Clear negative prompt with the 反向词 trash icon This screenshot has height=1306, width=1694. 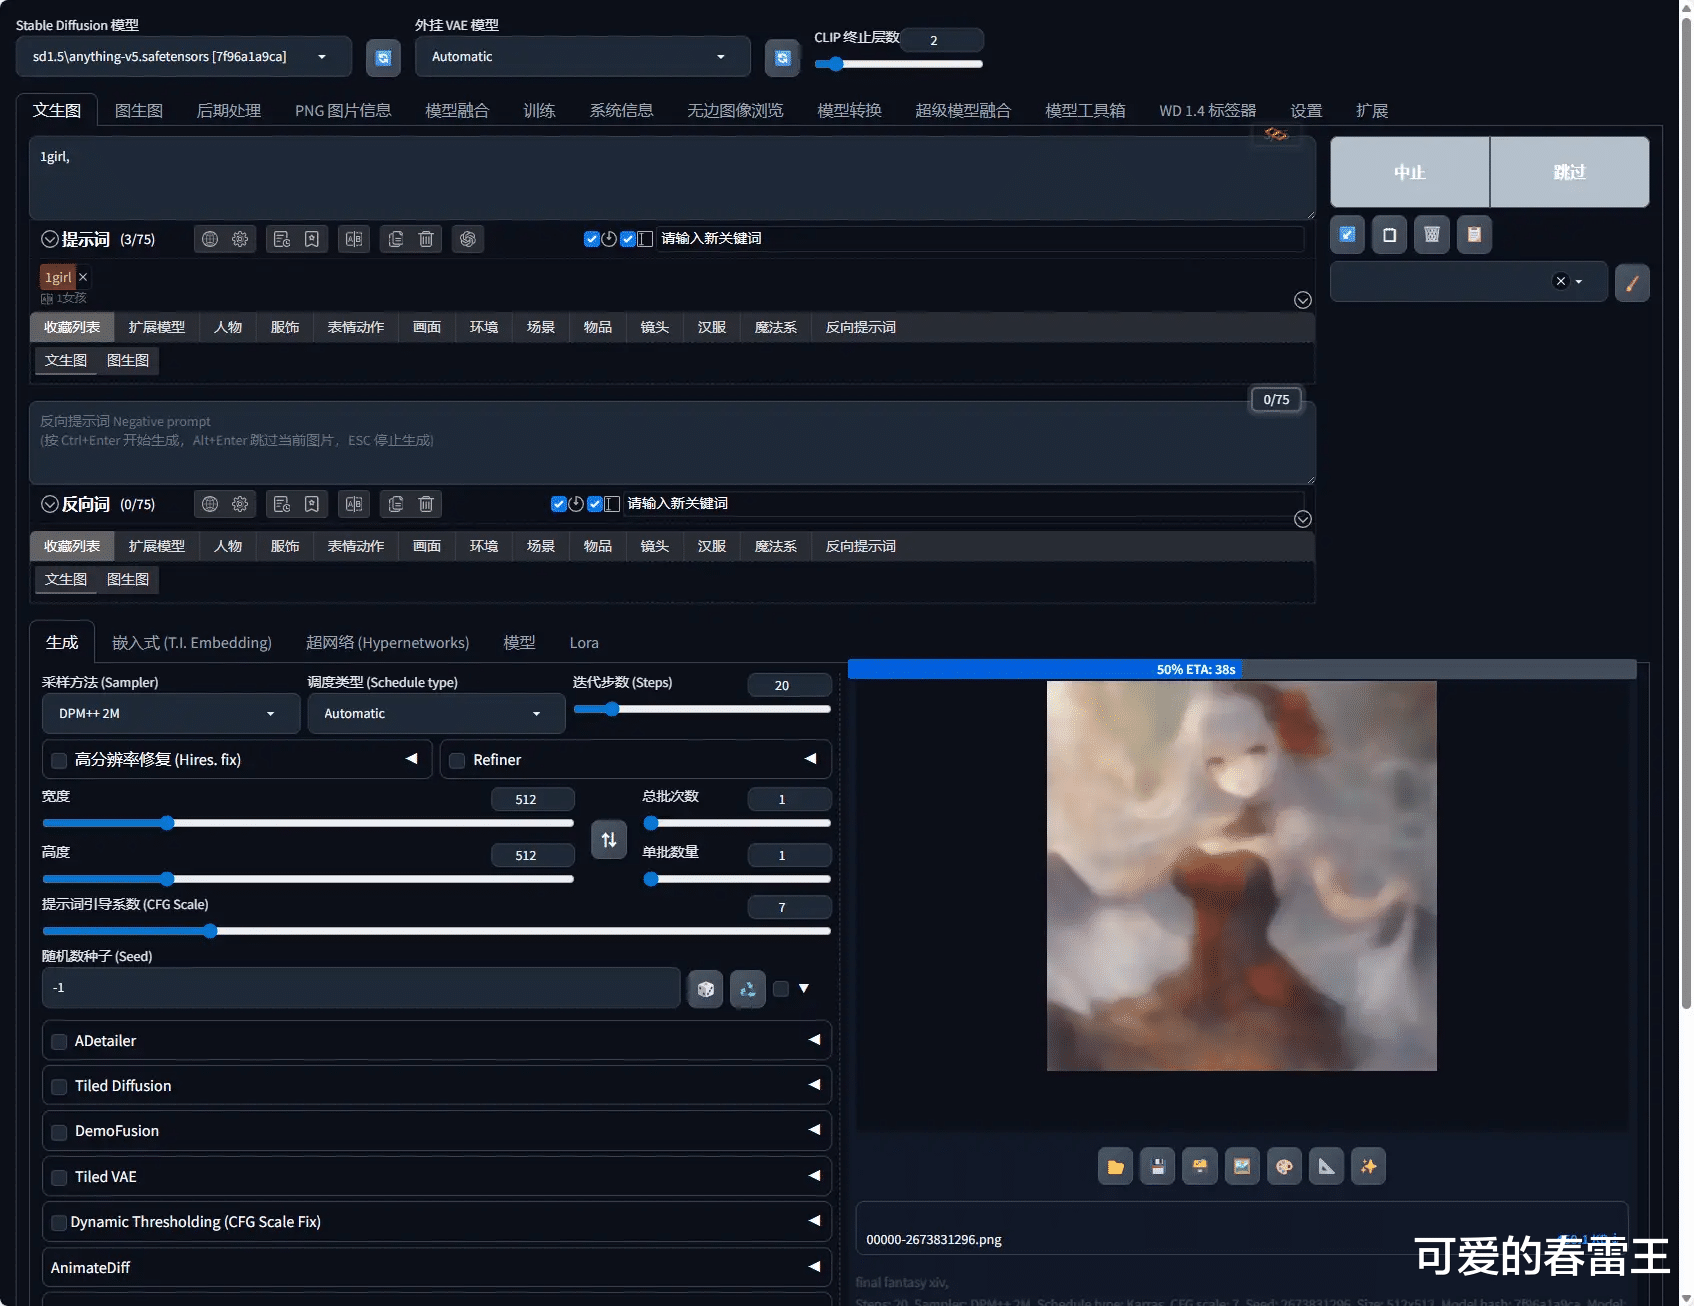click(x=426, y=504)
